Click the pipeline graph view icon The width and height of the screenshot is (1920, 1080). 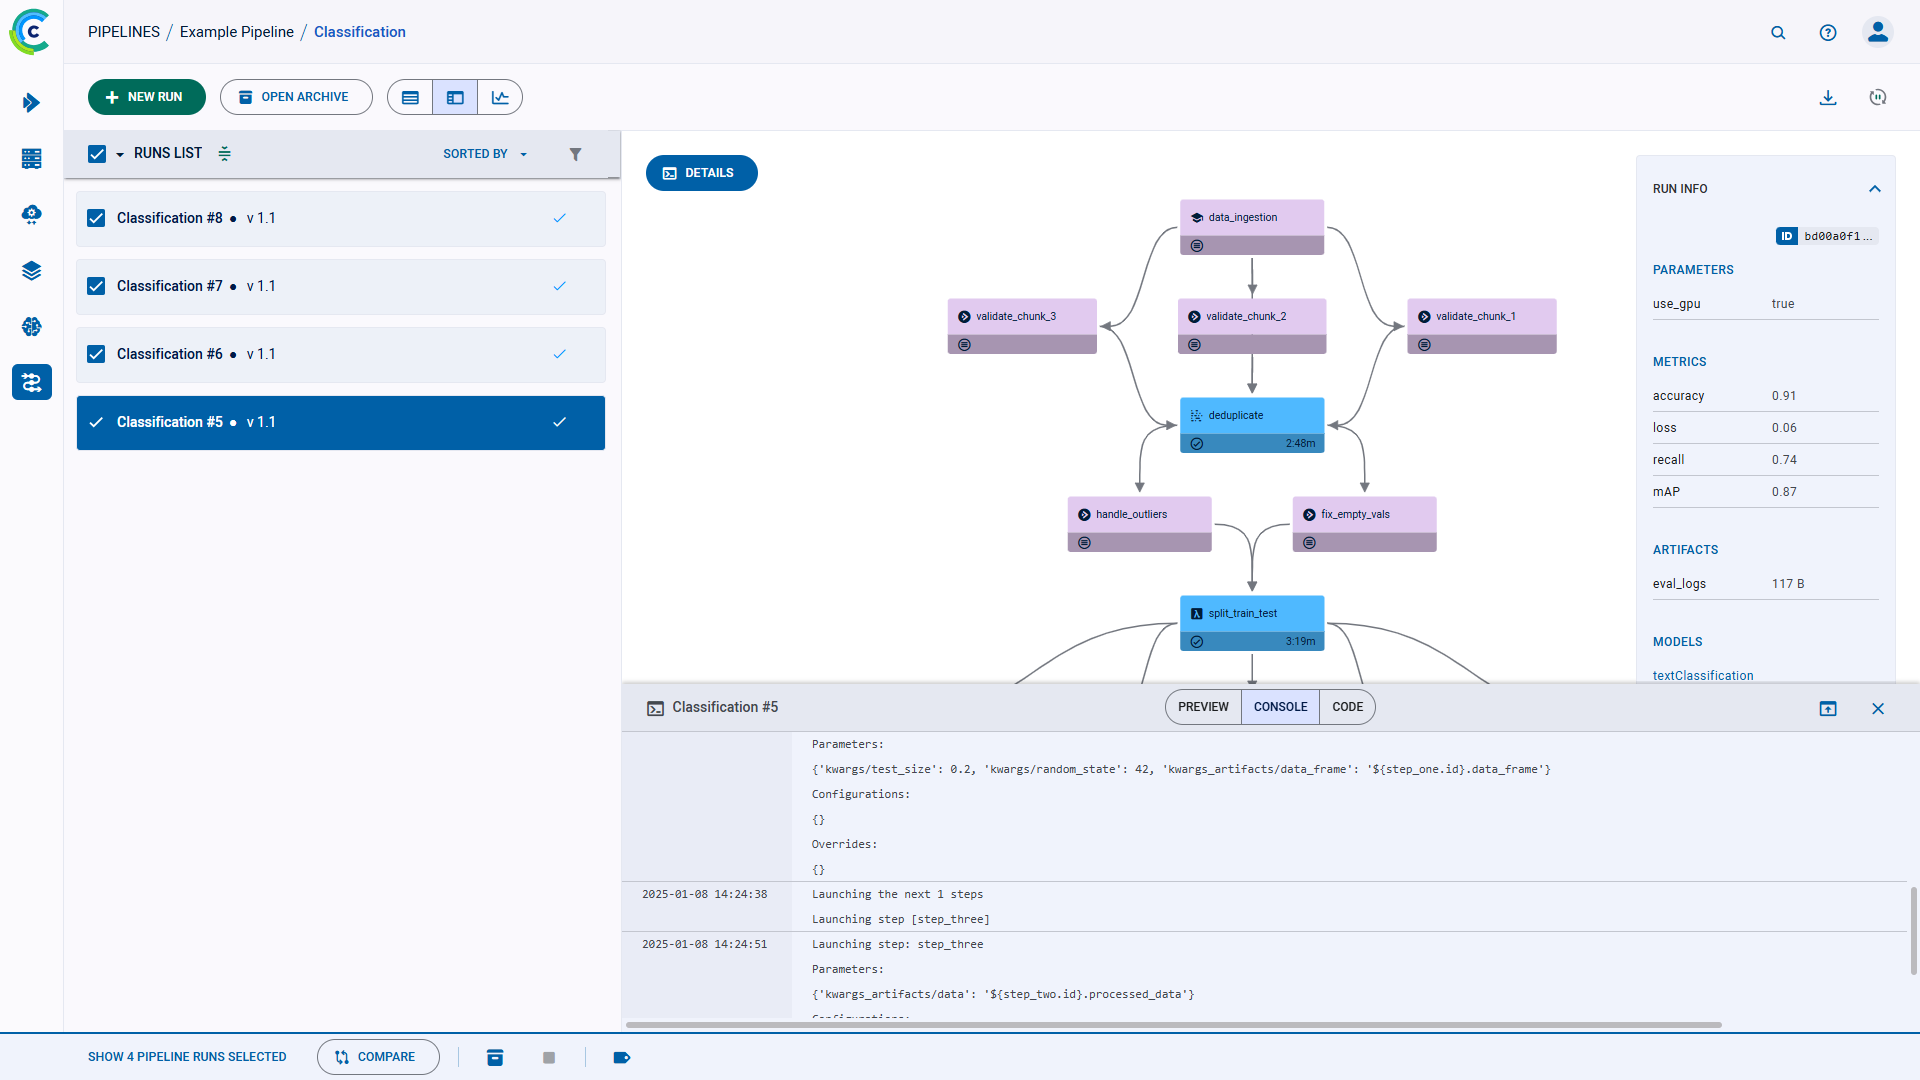[455, 98]
